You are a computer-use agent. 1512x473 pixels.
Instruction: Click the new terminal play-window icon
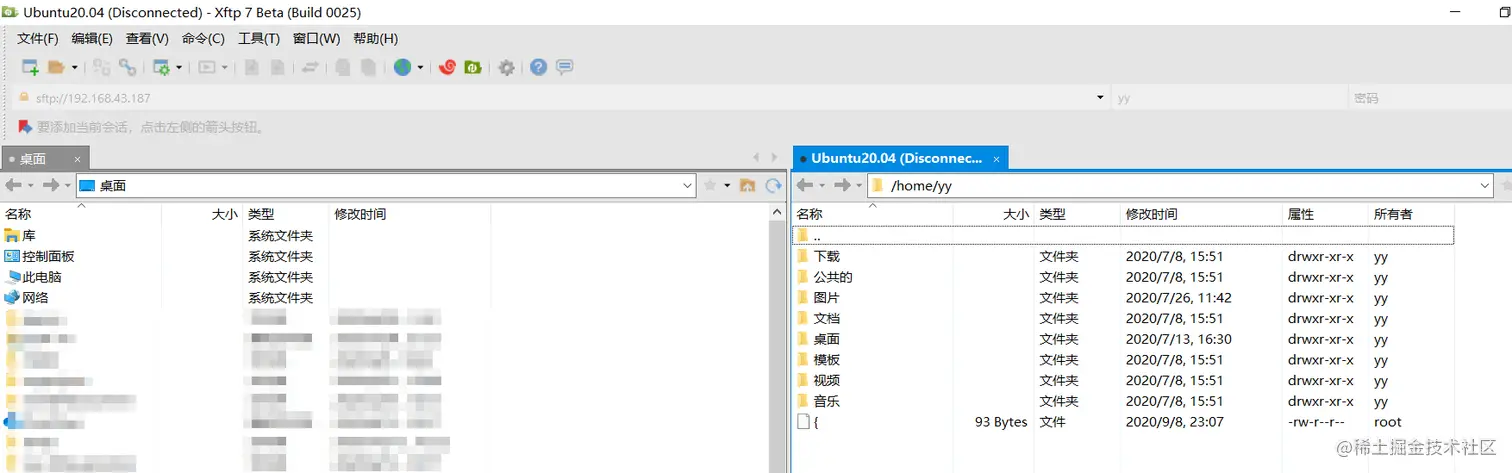tap(207, 67)
